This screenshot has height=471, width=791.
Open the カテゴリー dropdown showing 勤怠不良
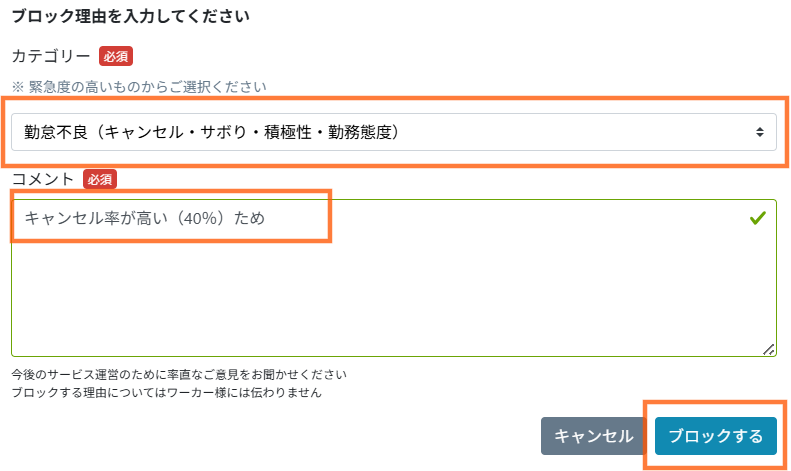393,131
